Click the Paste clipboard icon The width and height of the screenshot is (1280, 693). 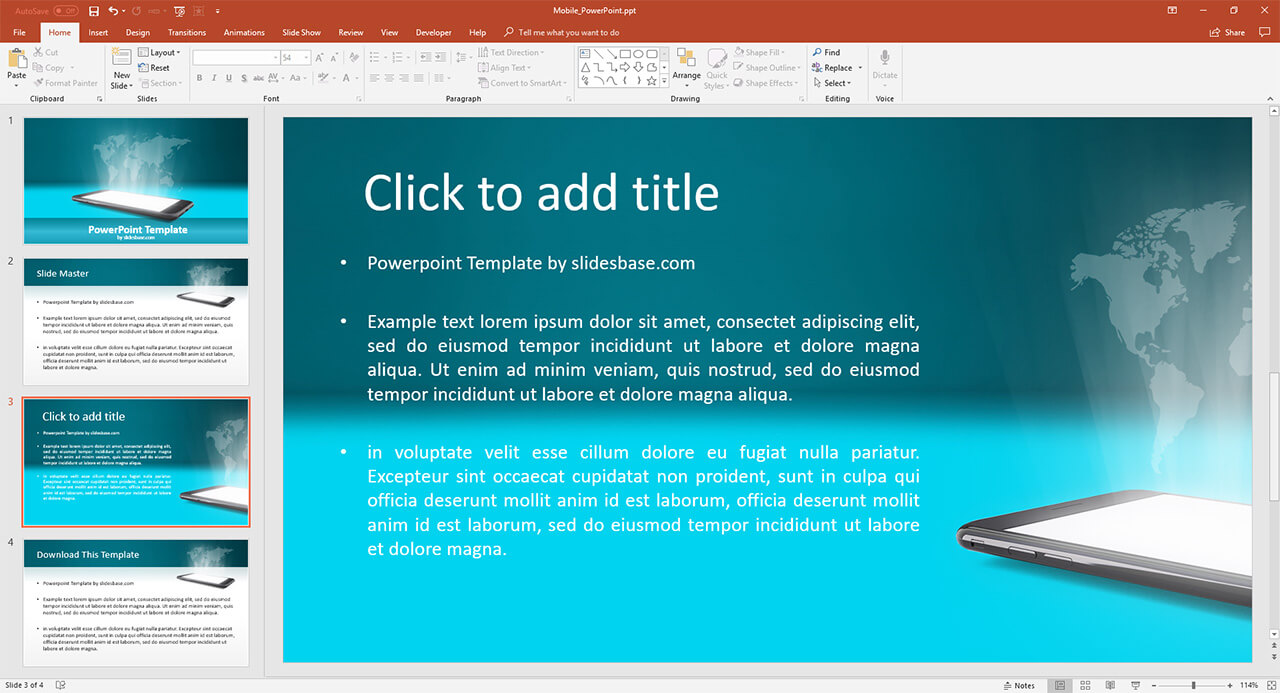pyautogui.click(x=17, y=60)
